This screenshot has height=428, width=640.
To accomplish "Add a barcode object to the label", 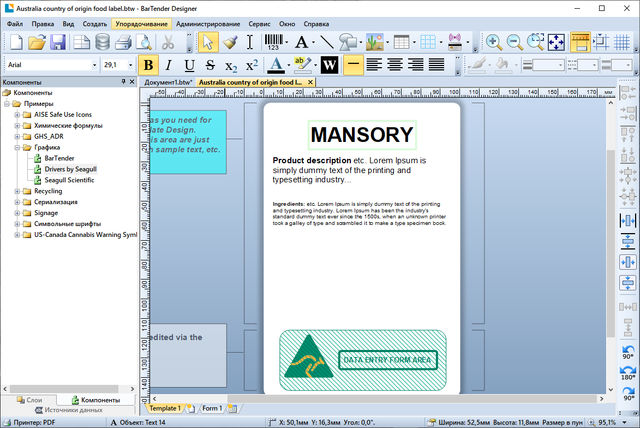I will (x=273, y=42).
